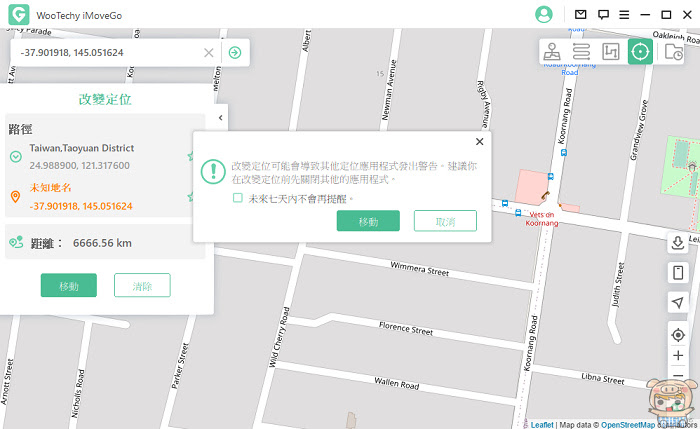Click the 取消 cancel button in the dialog
Screen dimensions: 700x429
445,221
